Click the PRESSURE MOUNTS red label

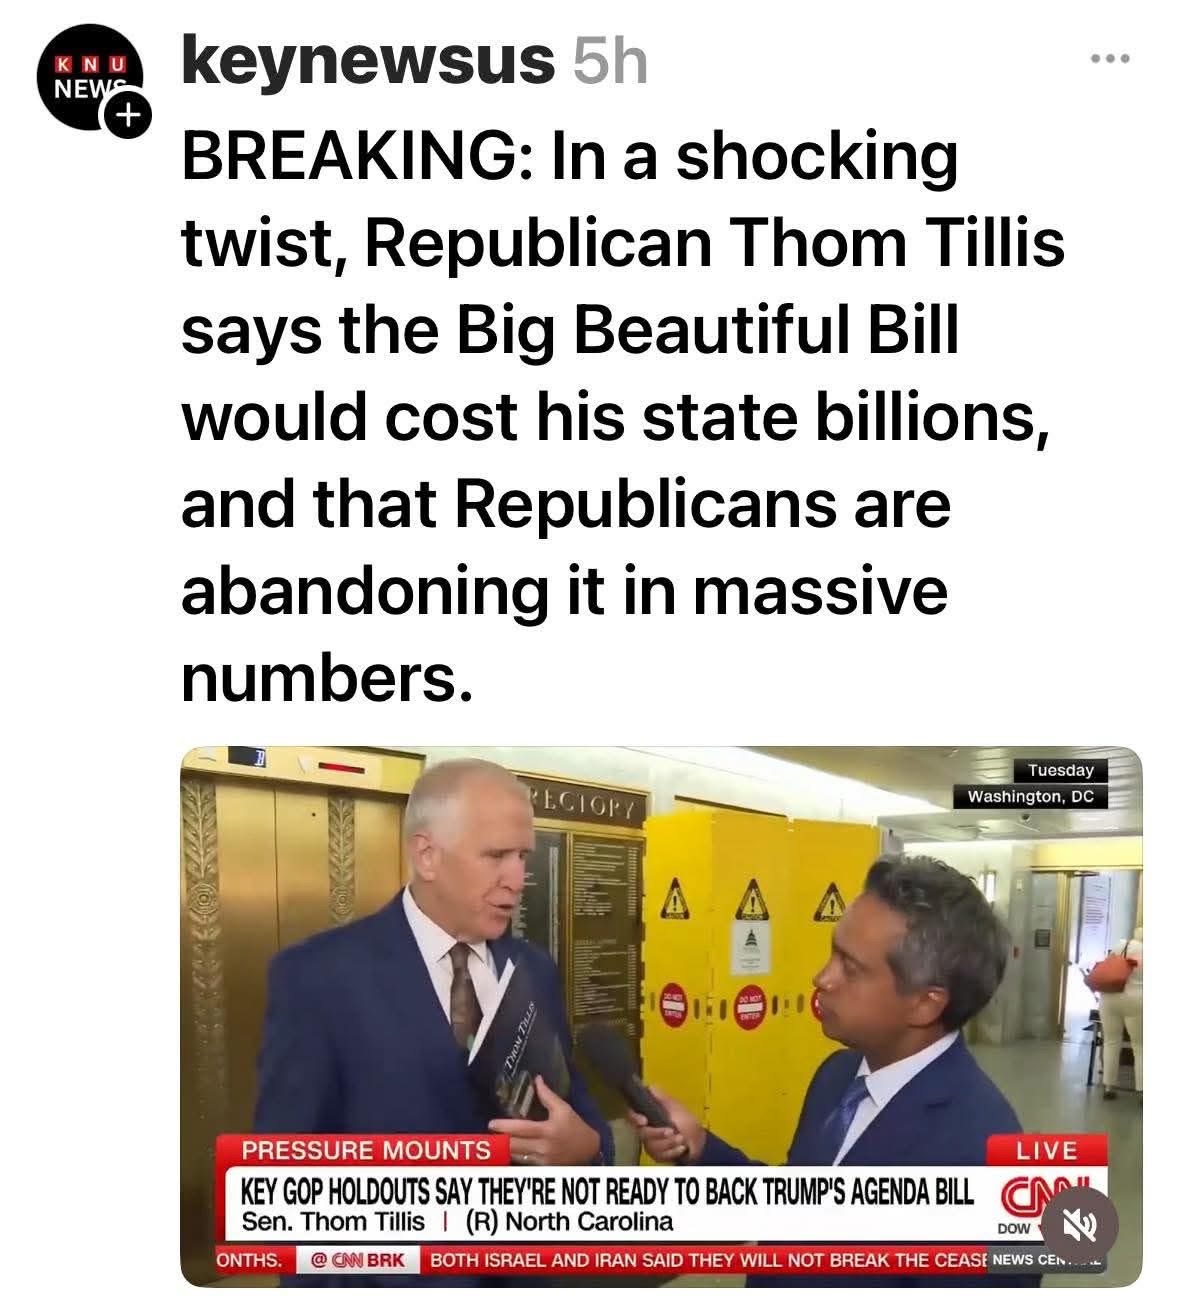tap(366, 1150)
